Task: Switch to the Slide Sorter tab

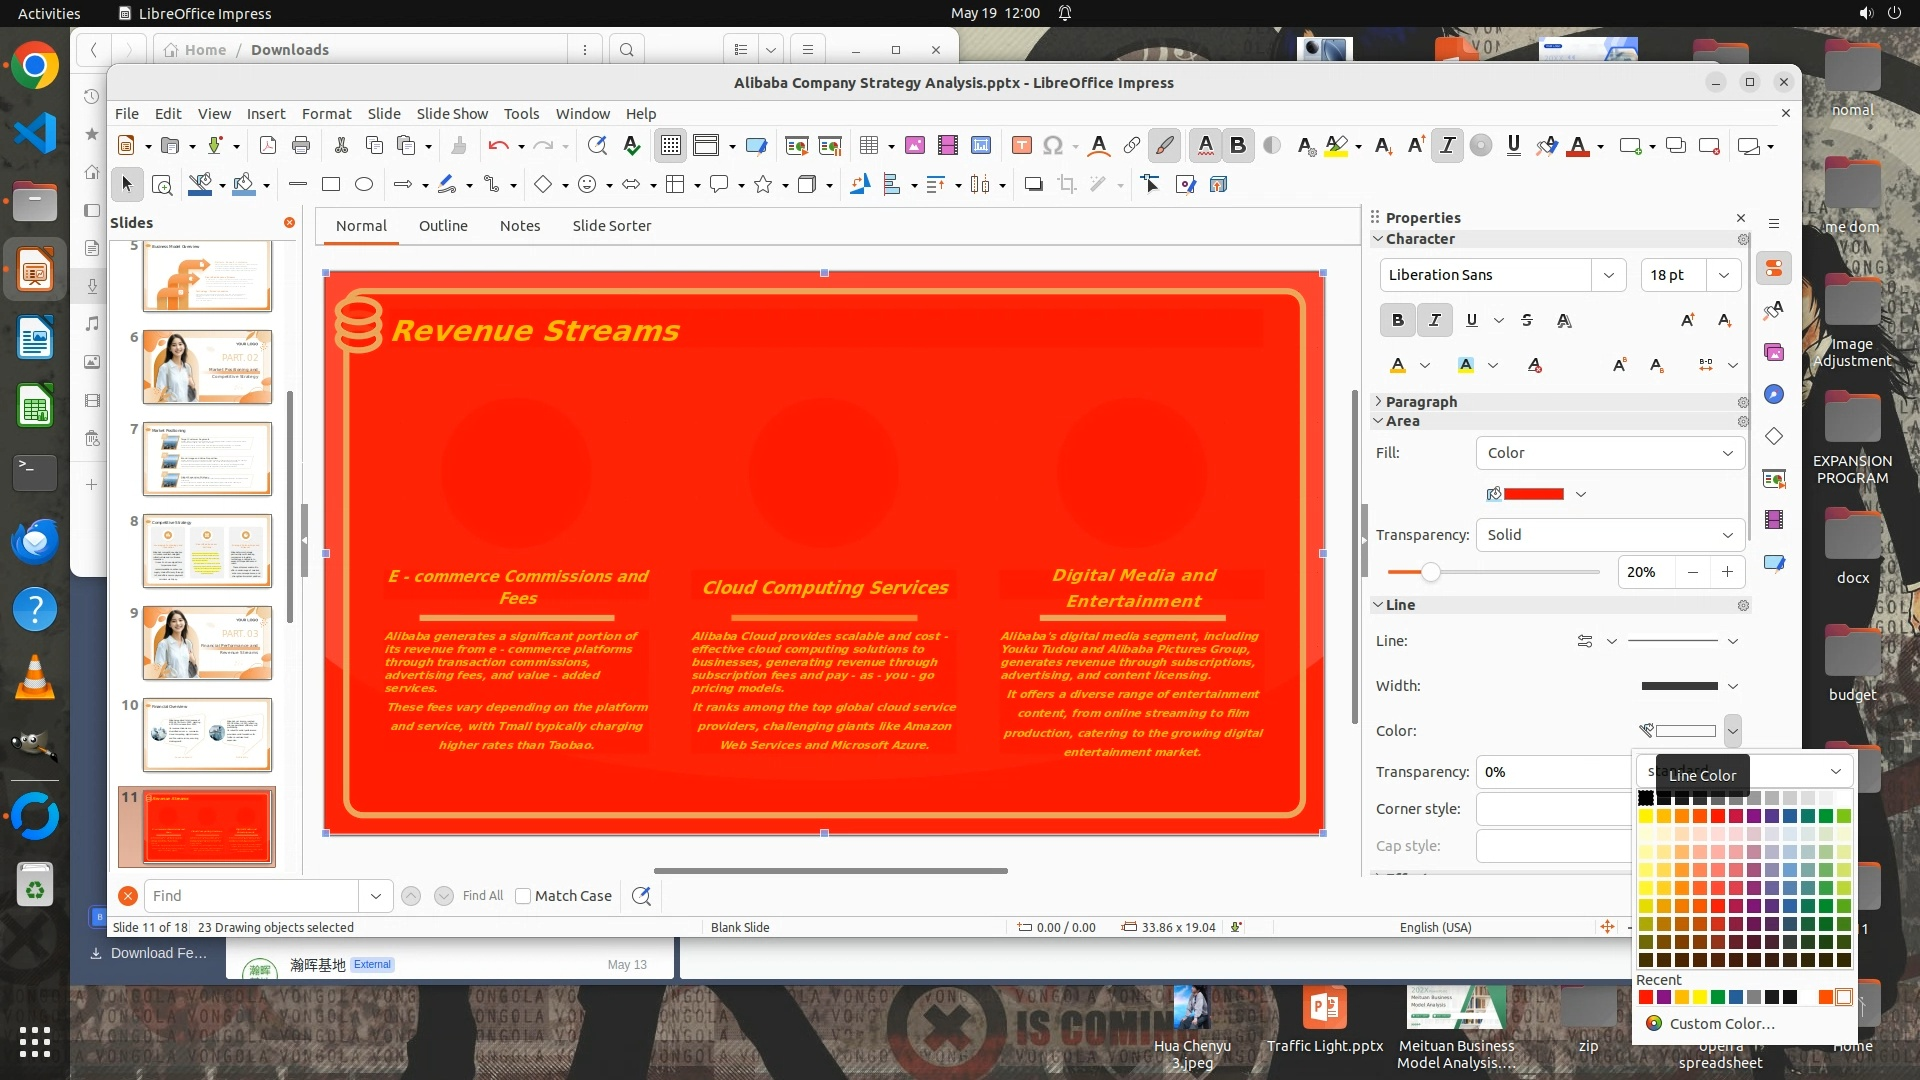Action: point(611,226)
